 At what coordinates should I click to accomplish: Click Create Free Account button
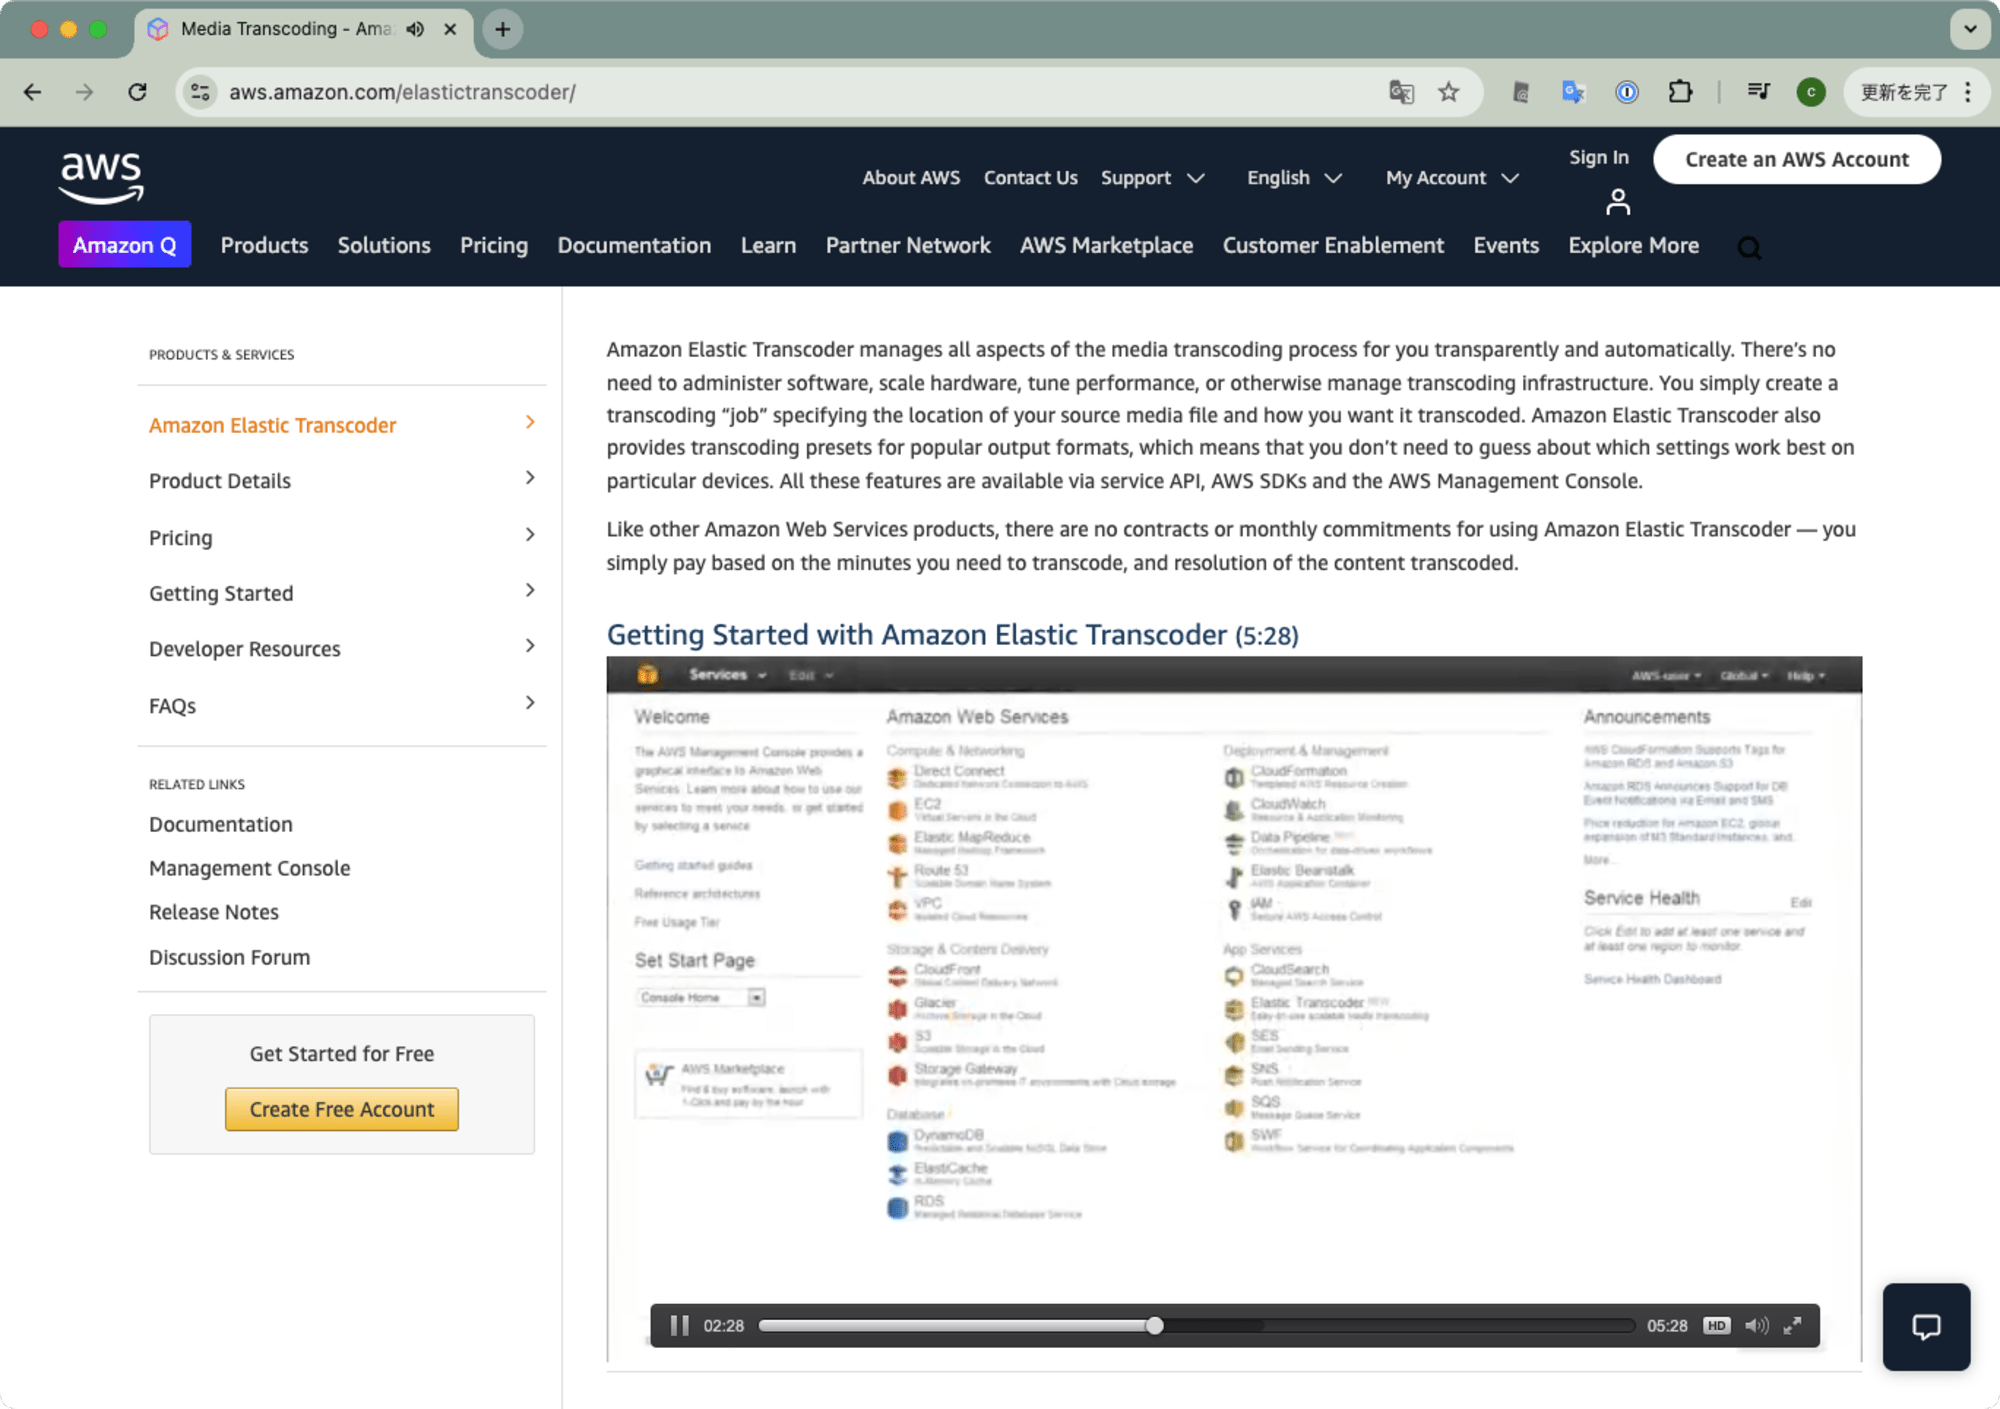(x=342, y=1109)
